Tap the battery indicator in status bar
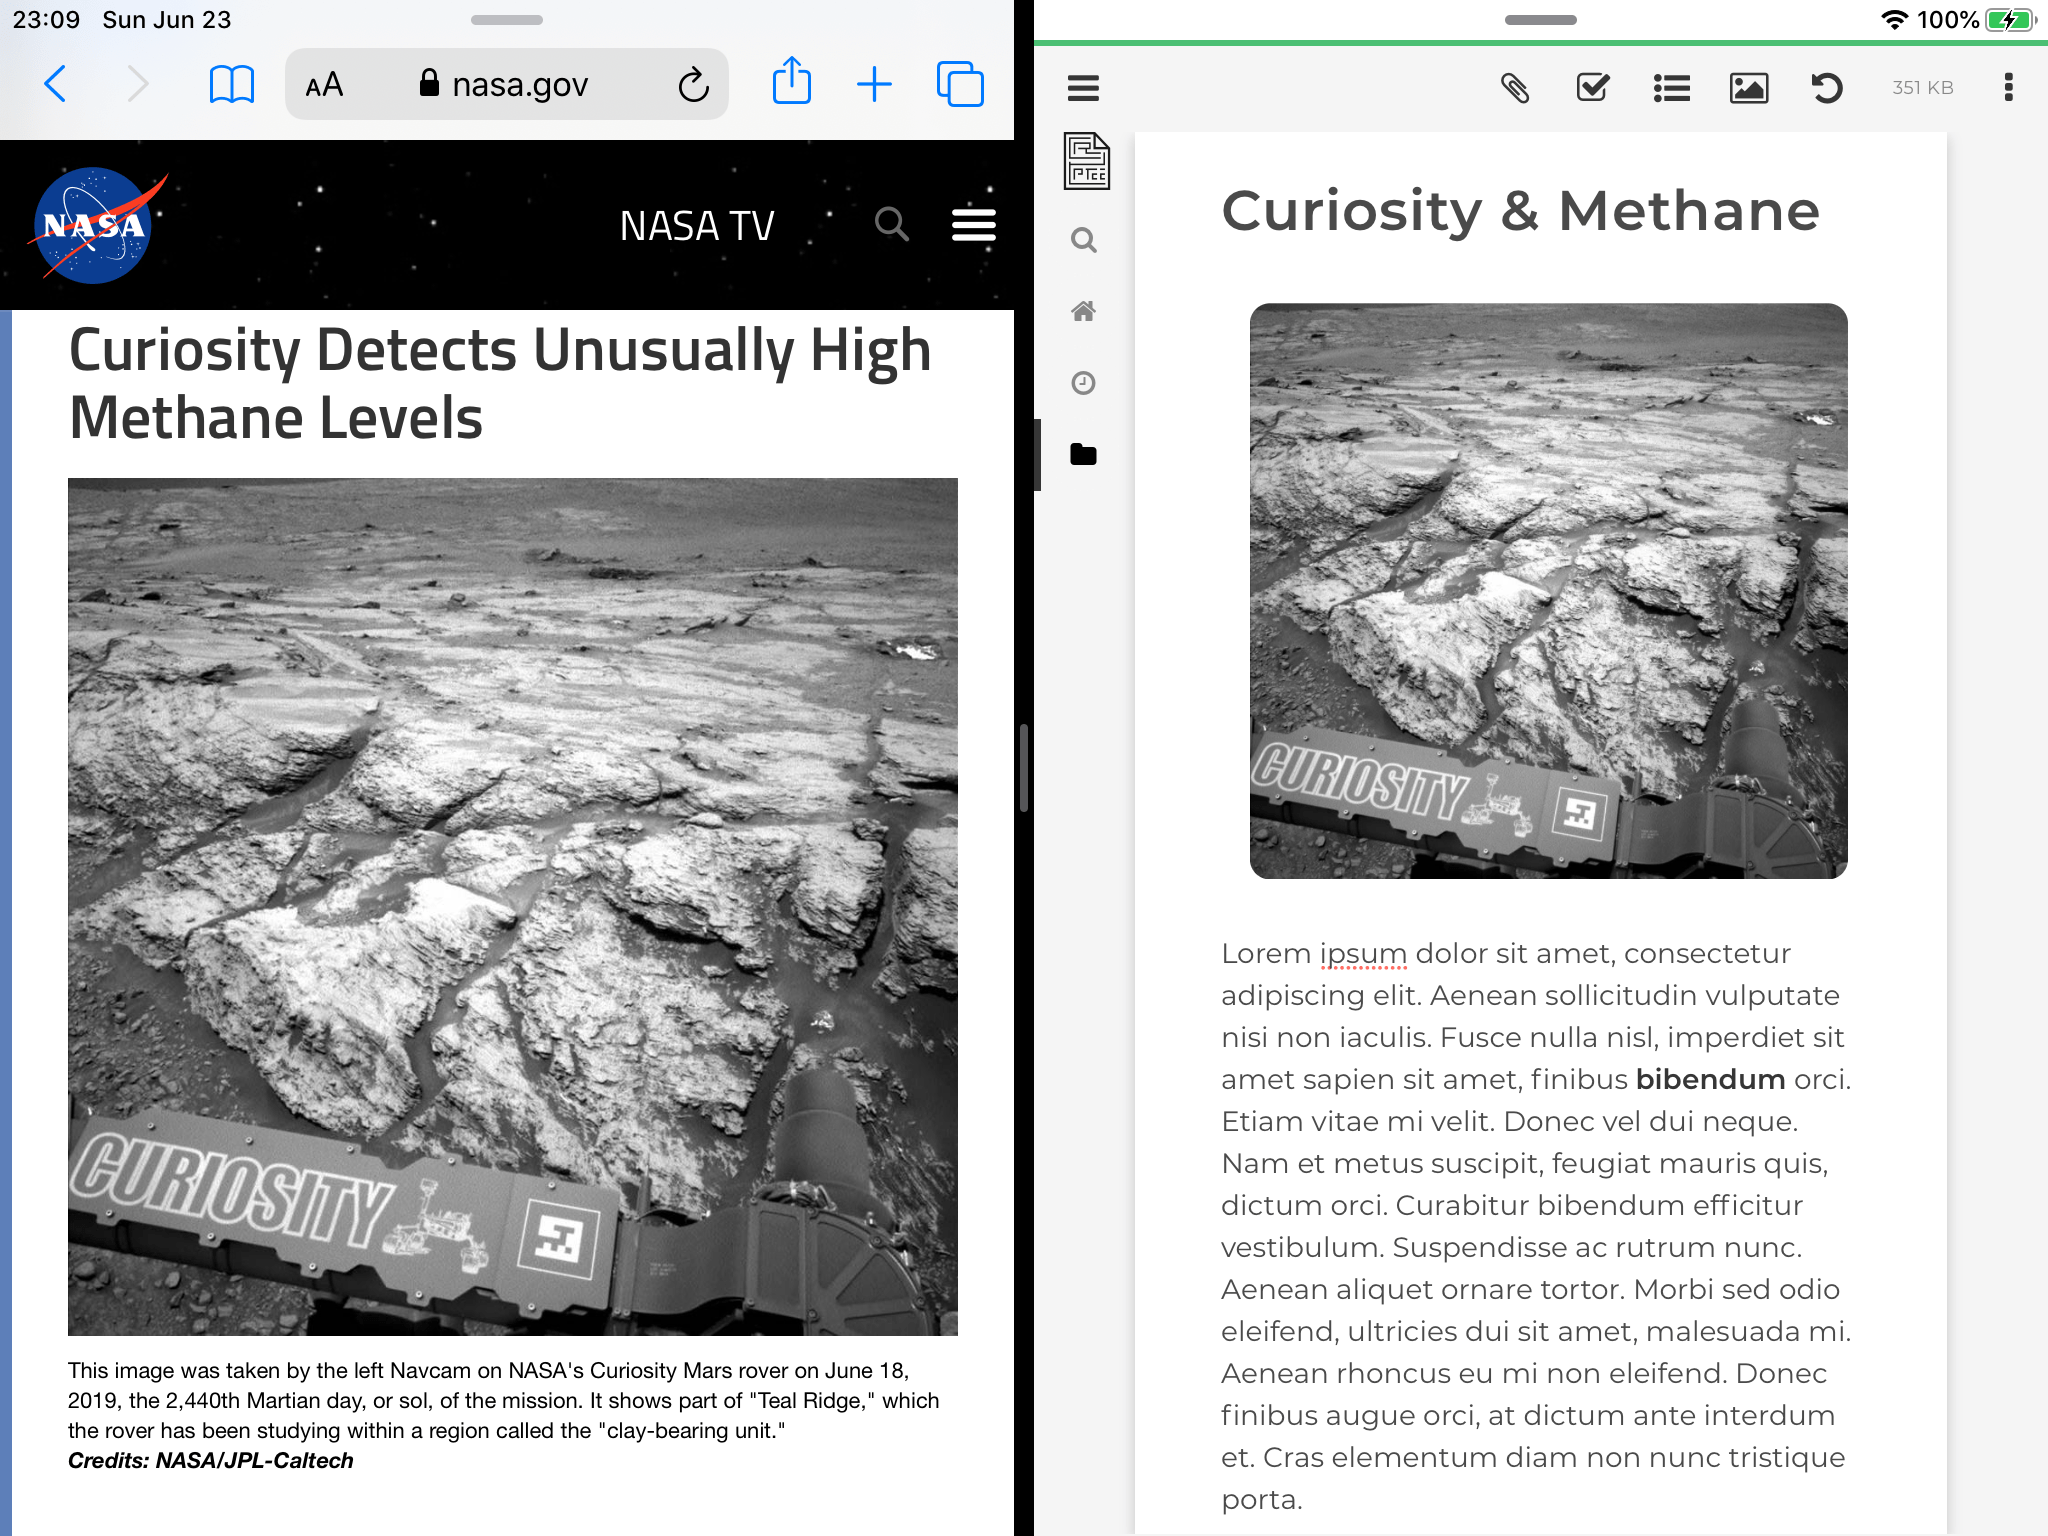2048x1536 pixels. click(2010, 20)
